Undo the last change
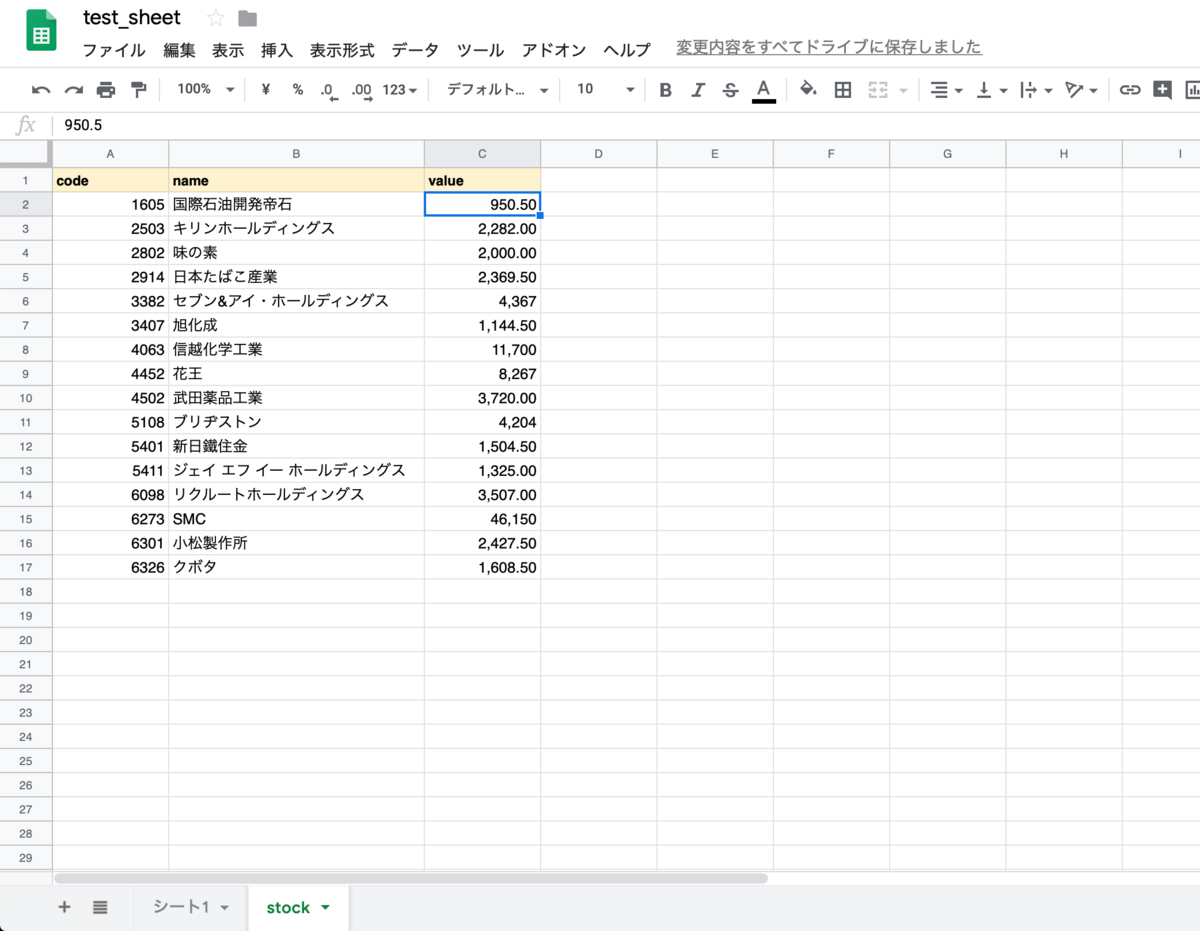Image resolution: width=1200 pixels, height=931 pixels. point(40,89)
